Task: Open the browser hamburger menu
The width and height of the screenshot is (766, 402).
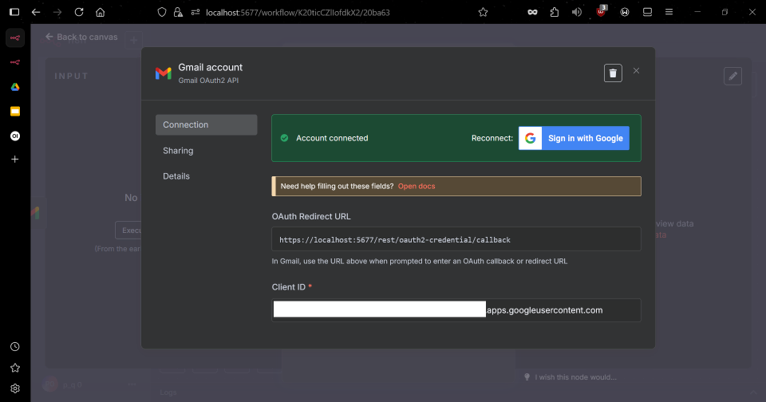Action: tap(669, 12)
